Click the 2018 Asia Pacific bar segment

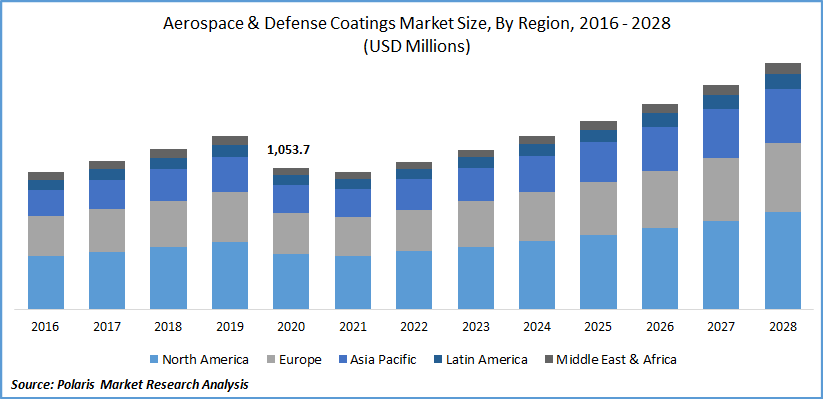(x=168, y=185)
